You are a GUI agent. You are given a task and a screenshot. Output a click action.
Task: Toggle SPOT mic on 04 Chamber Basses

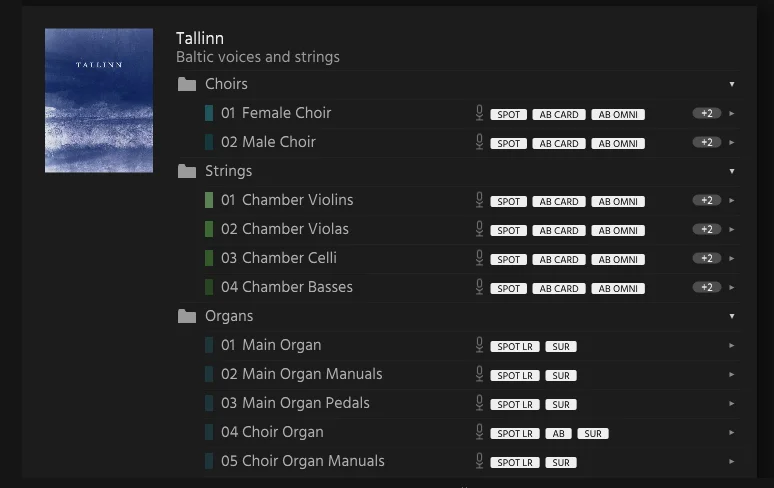click(508, 289)
